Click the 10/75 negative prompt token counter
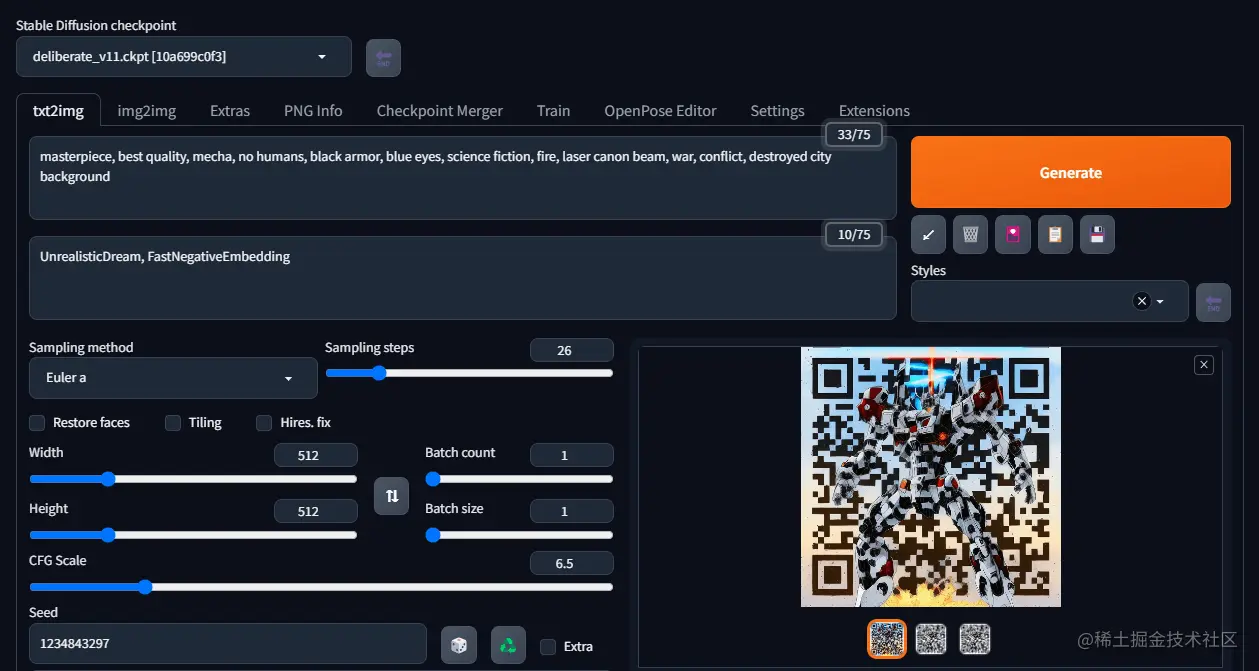Image resolution: width=1259 pixels, height=671 pixels. (854, 235)
